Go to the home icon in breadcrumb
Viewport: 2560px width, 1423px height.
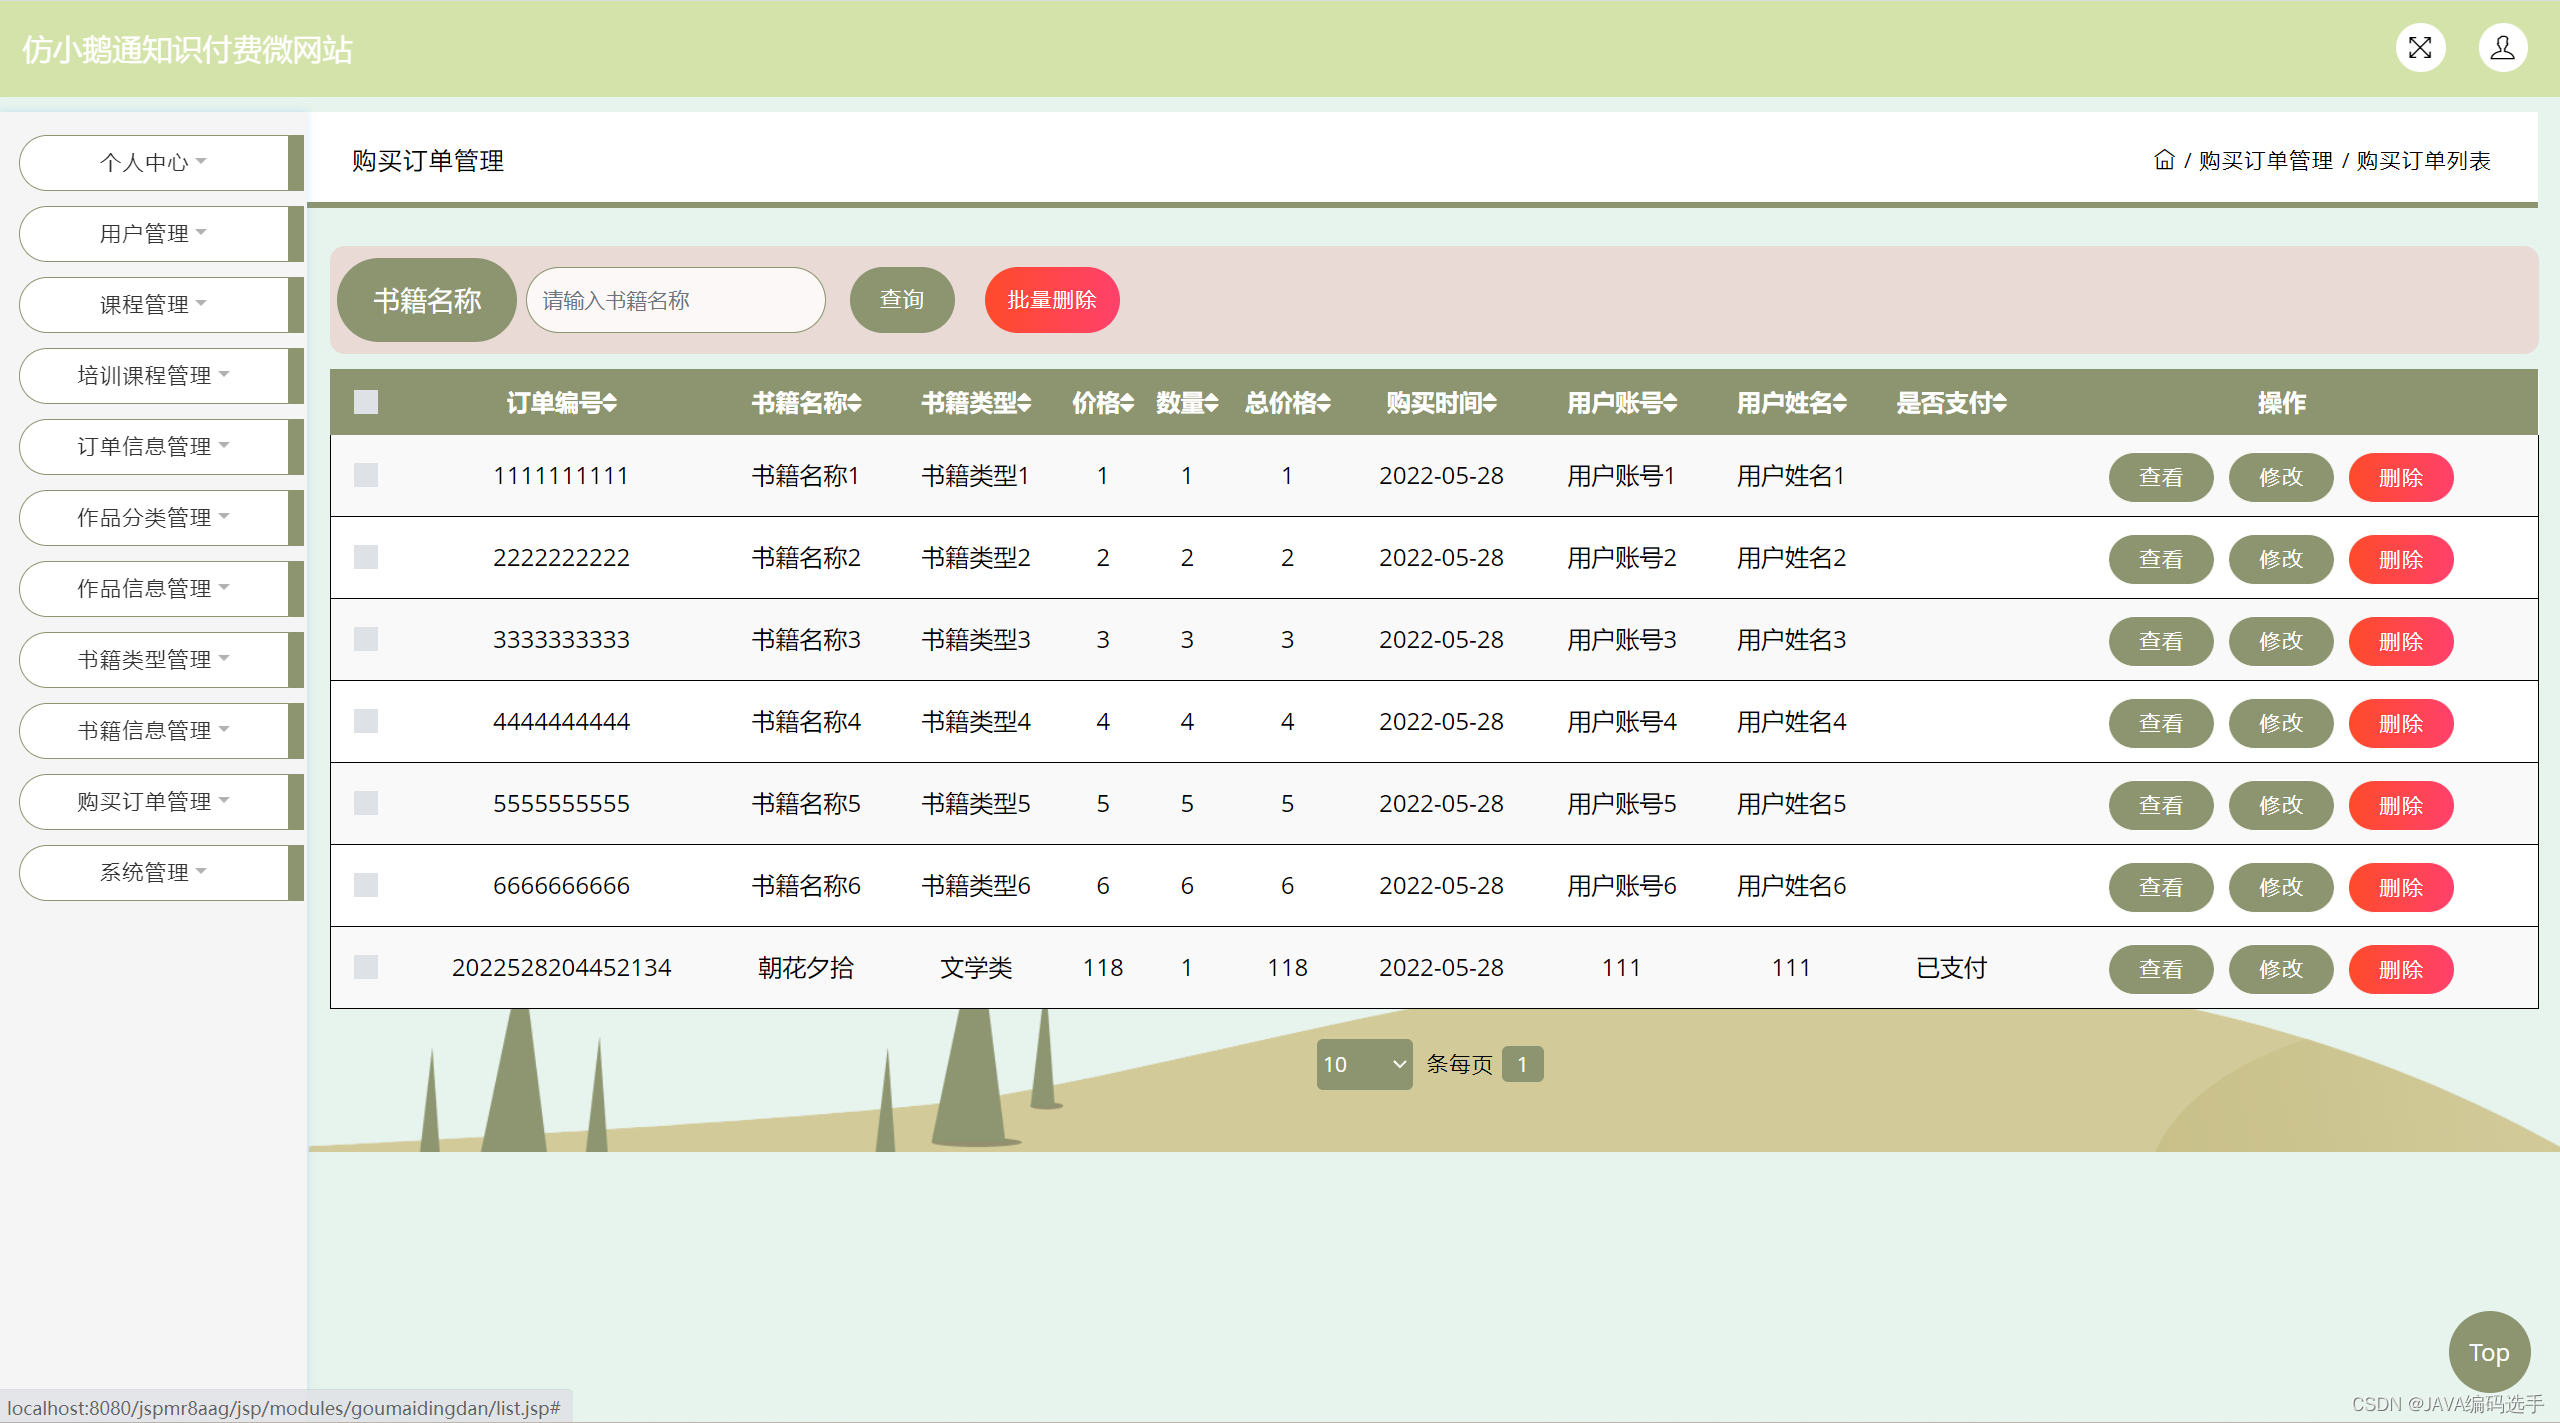click(2164, 160)
